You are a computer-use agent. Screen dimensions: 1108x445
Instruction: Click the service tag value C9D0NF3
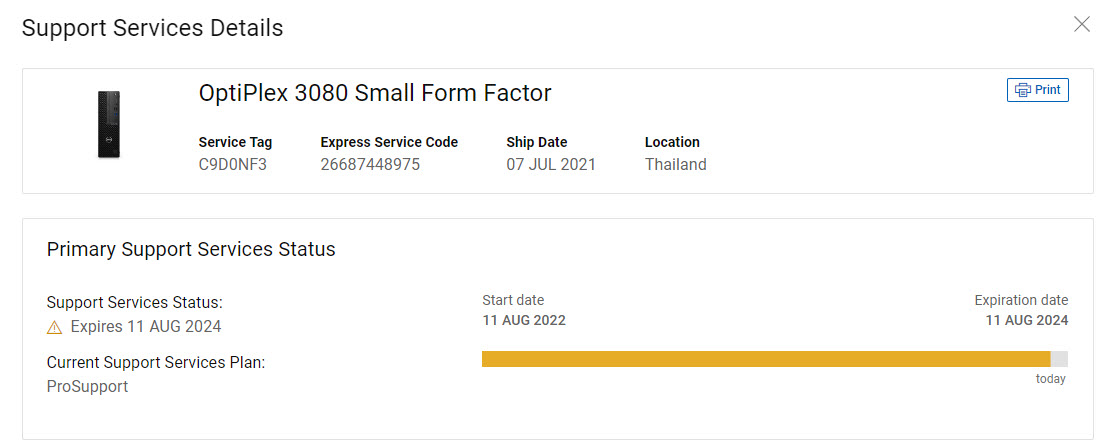point(233,164)
